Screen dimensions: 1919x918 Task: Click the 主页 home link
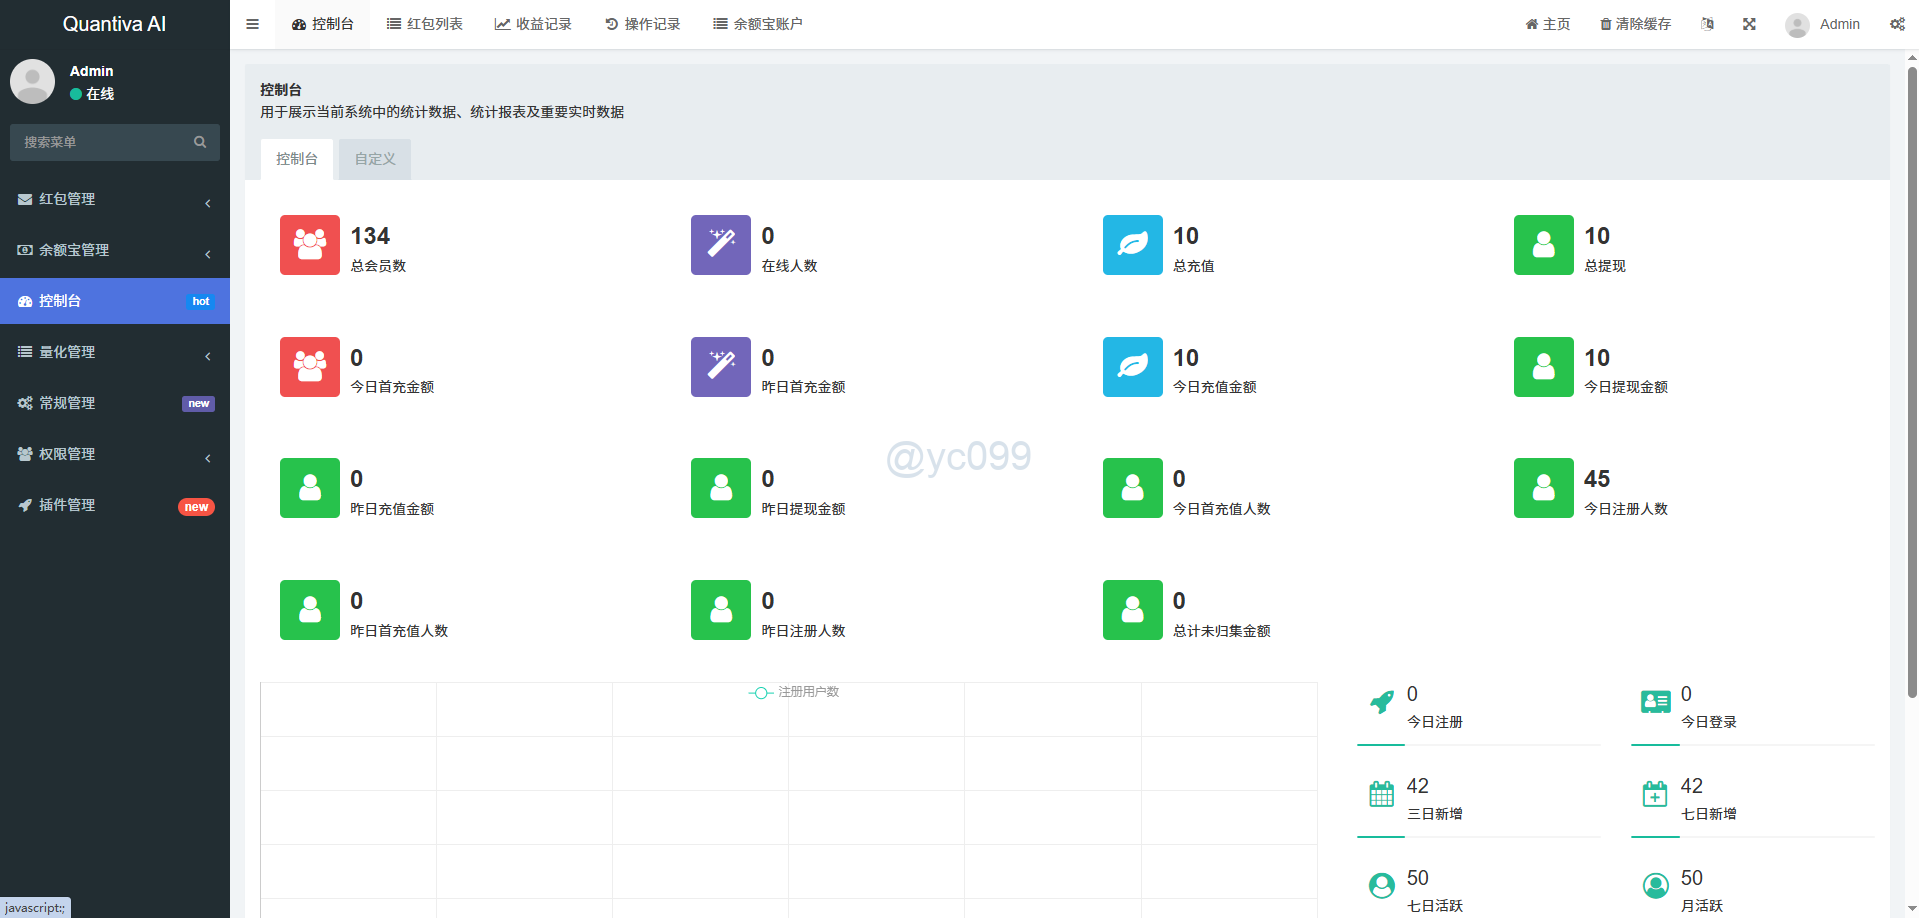coord(1547,24)
